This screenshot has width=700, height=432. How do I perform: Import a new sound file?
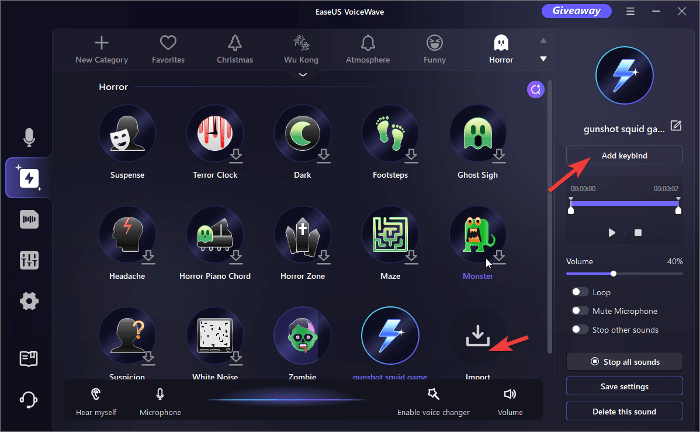(478, 335)
